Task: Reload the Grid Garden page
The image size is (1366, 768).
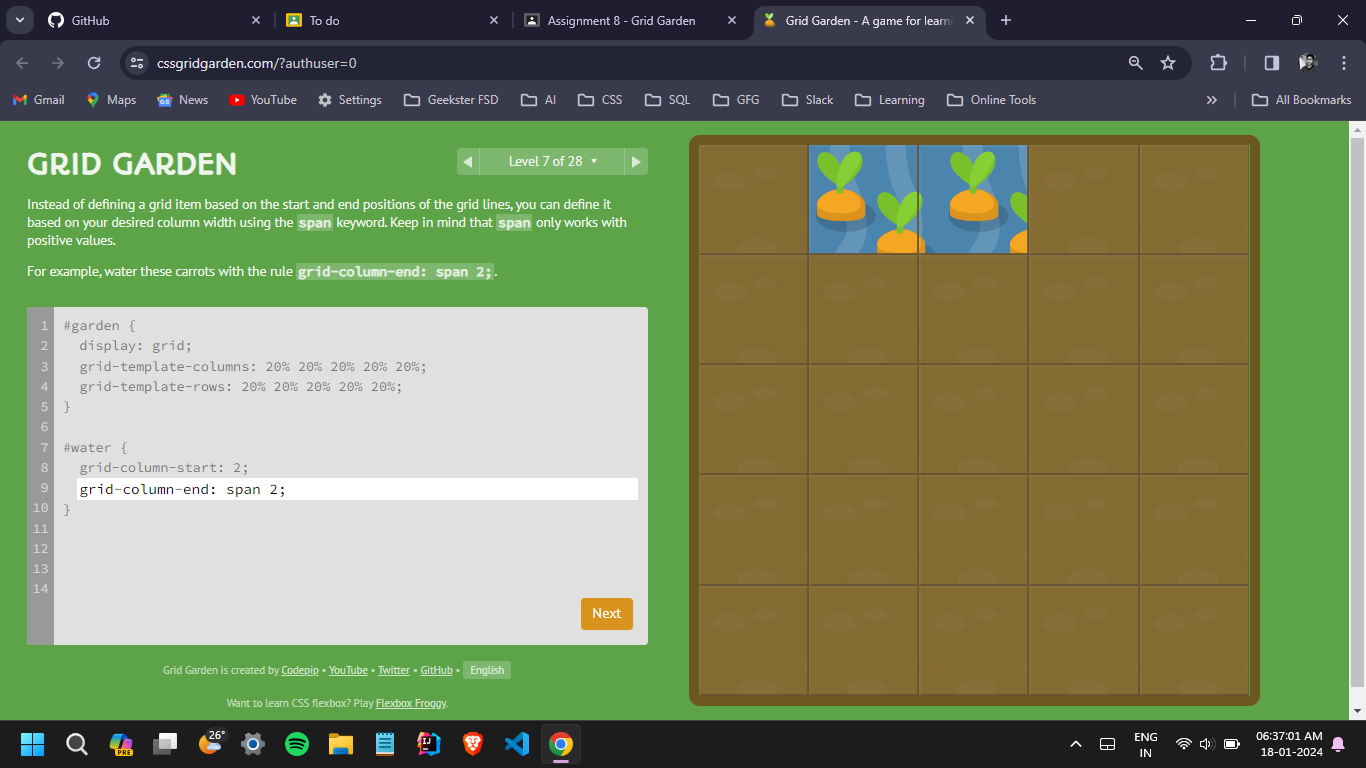Action: (94, 63)
